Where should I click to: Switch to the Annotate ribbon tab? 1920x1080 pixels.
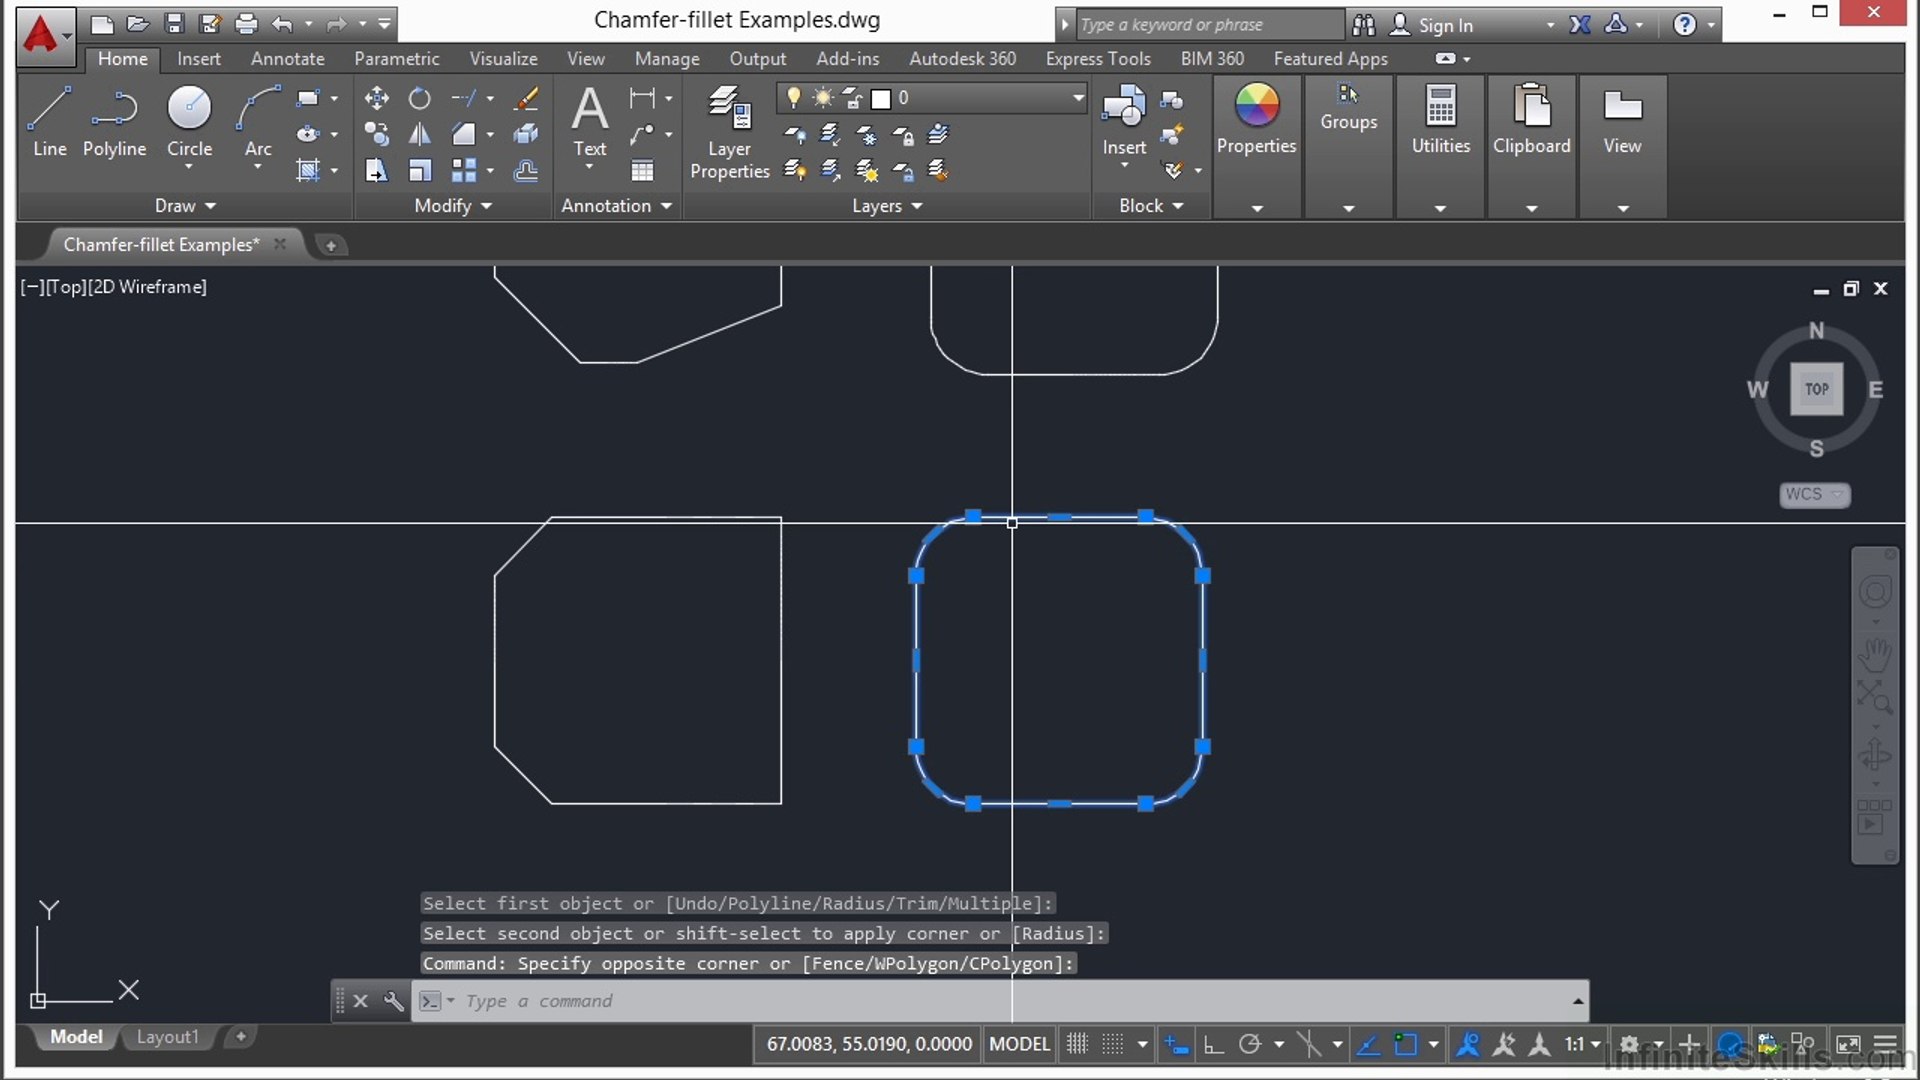(287, 59)
